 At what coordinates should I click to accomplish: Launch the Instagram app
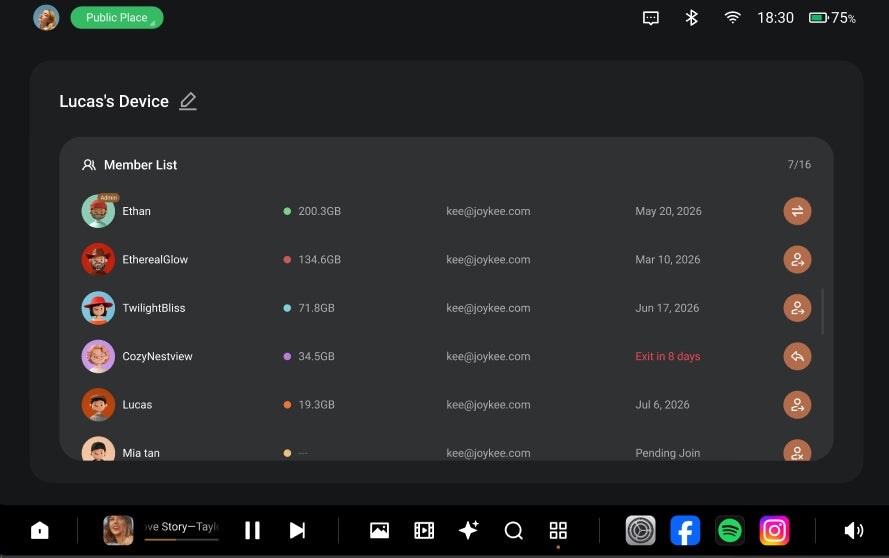(x=774, y=531)
